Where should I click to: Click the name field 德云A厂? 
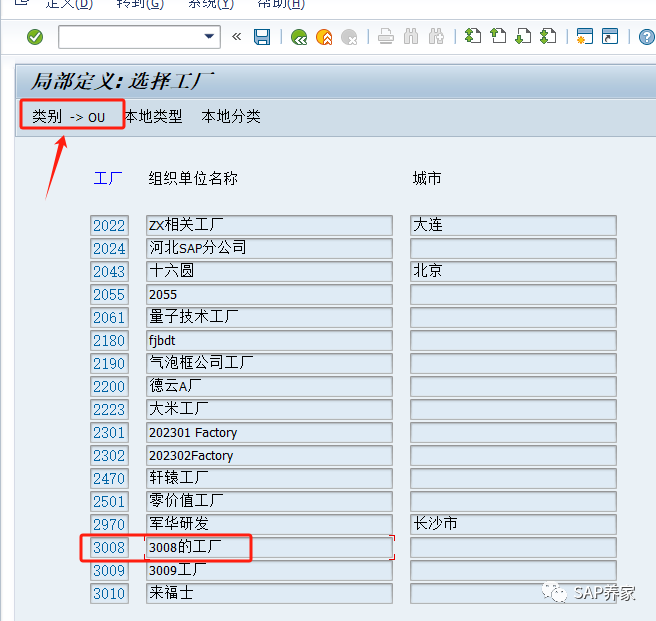[x=269, y=387]
